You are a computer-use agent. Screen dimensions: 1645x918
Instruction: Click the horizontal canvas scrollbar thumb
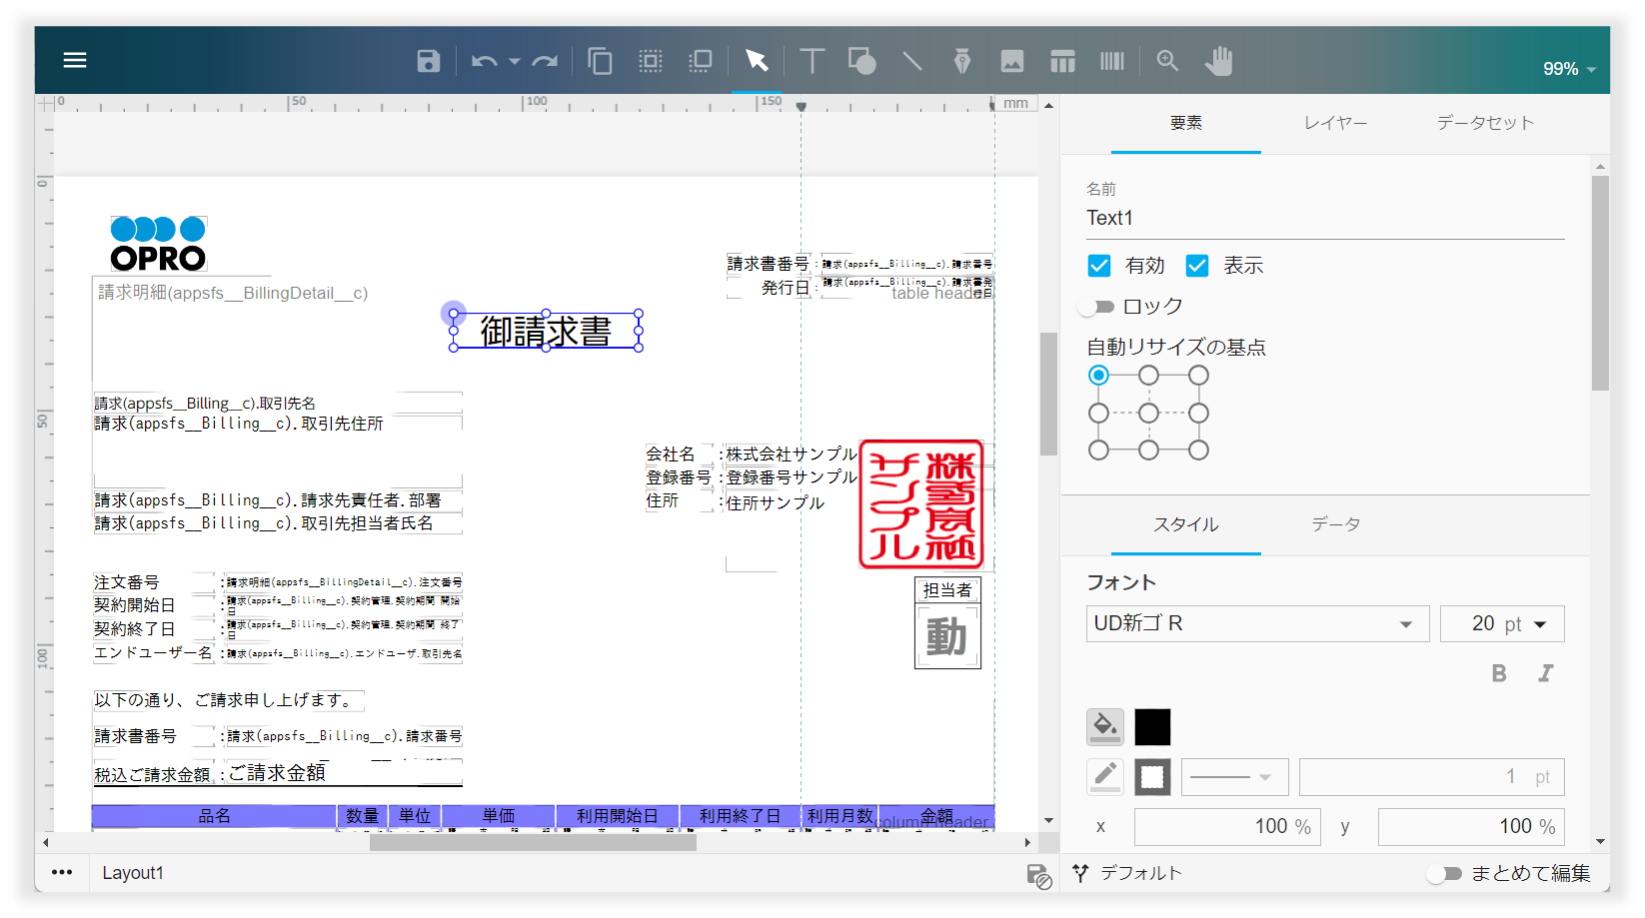tap(533, 843)
